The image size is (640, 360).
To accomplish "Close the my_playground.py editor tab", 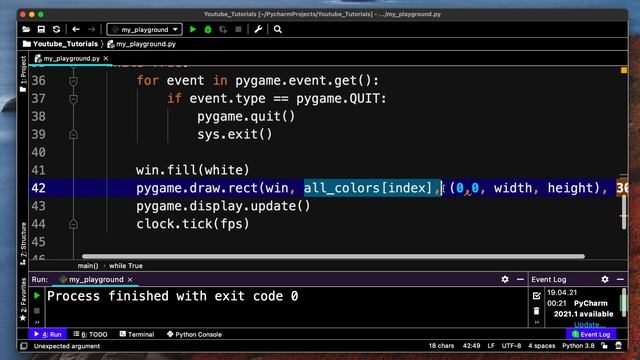I will coord(106,58).
